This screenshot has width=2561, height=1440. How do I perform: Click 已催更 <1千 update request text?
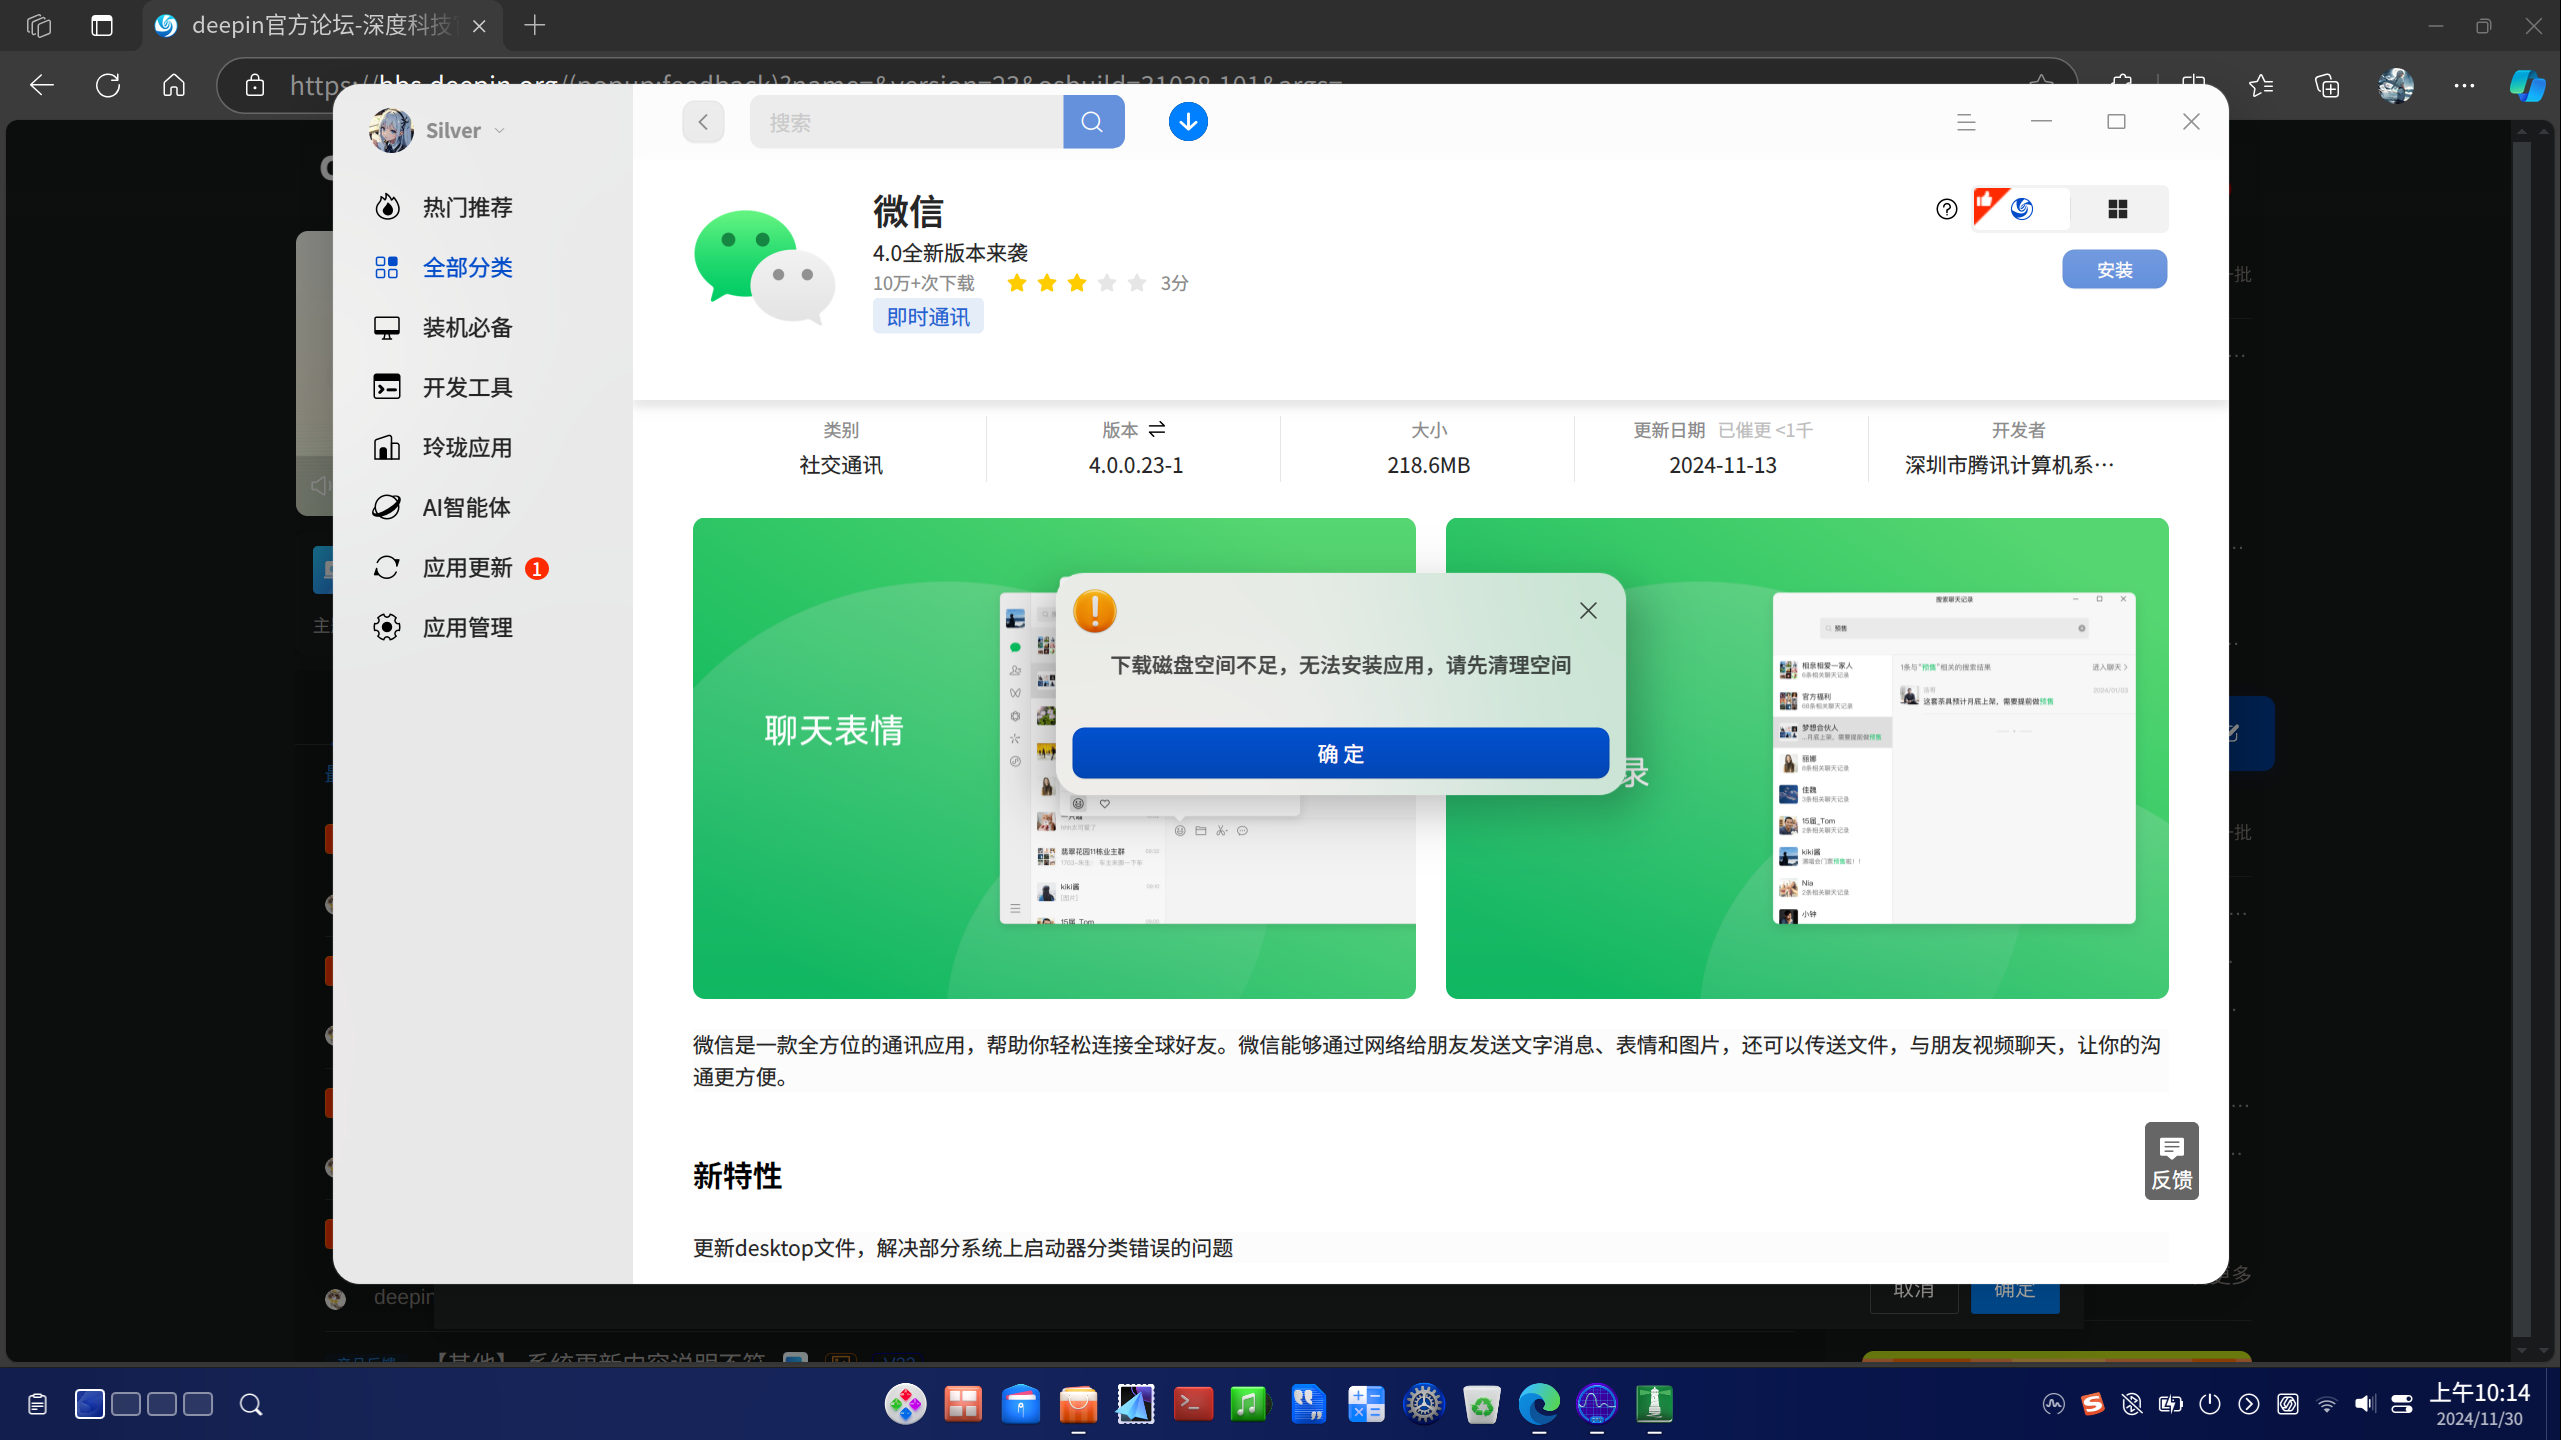tap(1765, 430)
